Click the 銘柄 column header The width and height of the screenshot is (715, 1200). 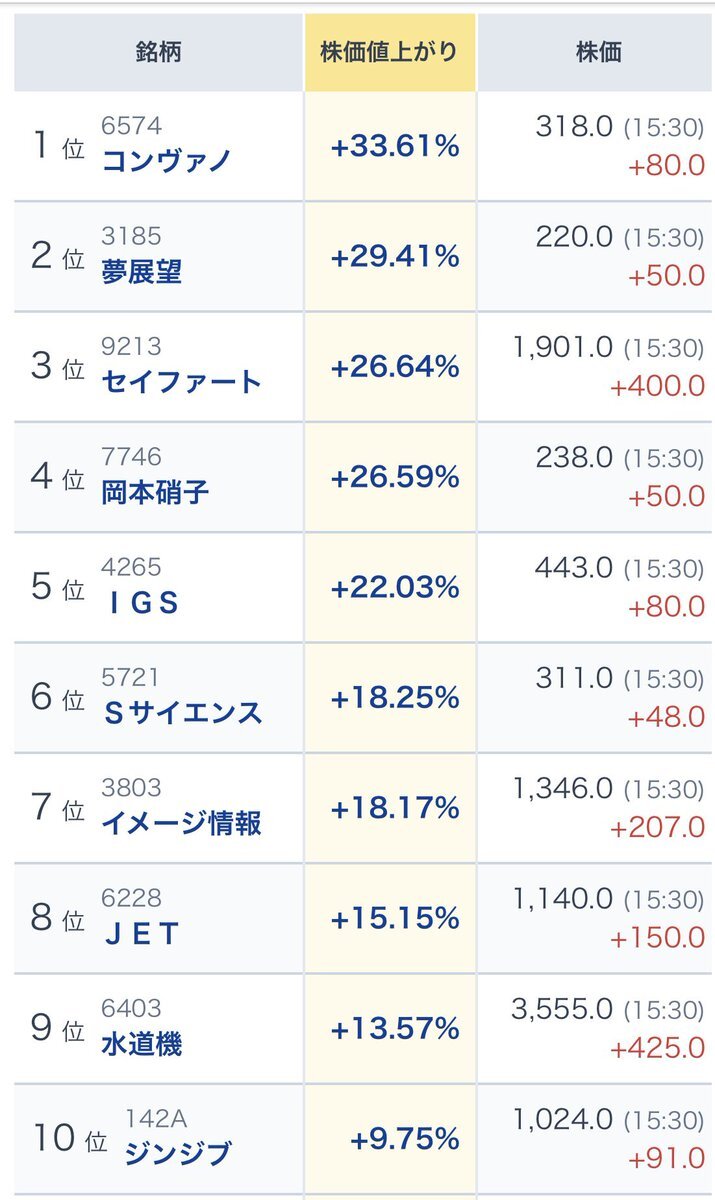click(x=159, y=52)
